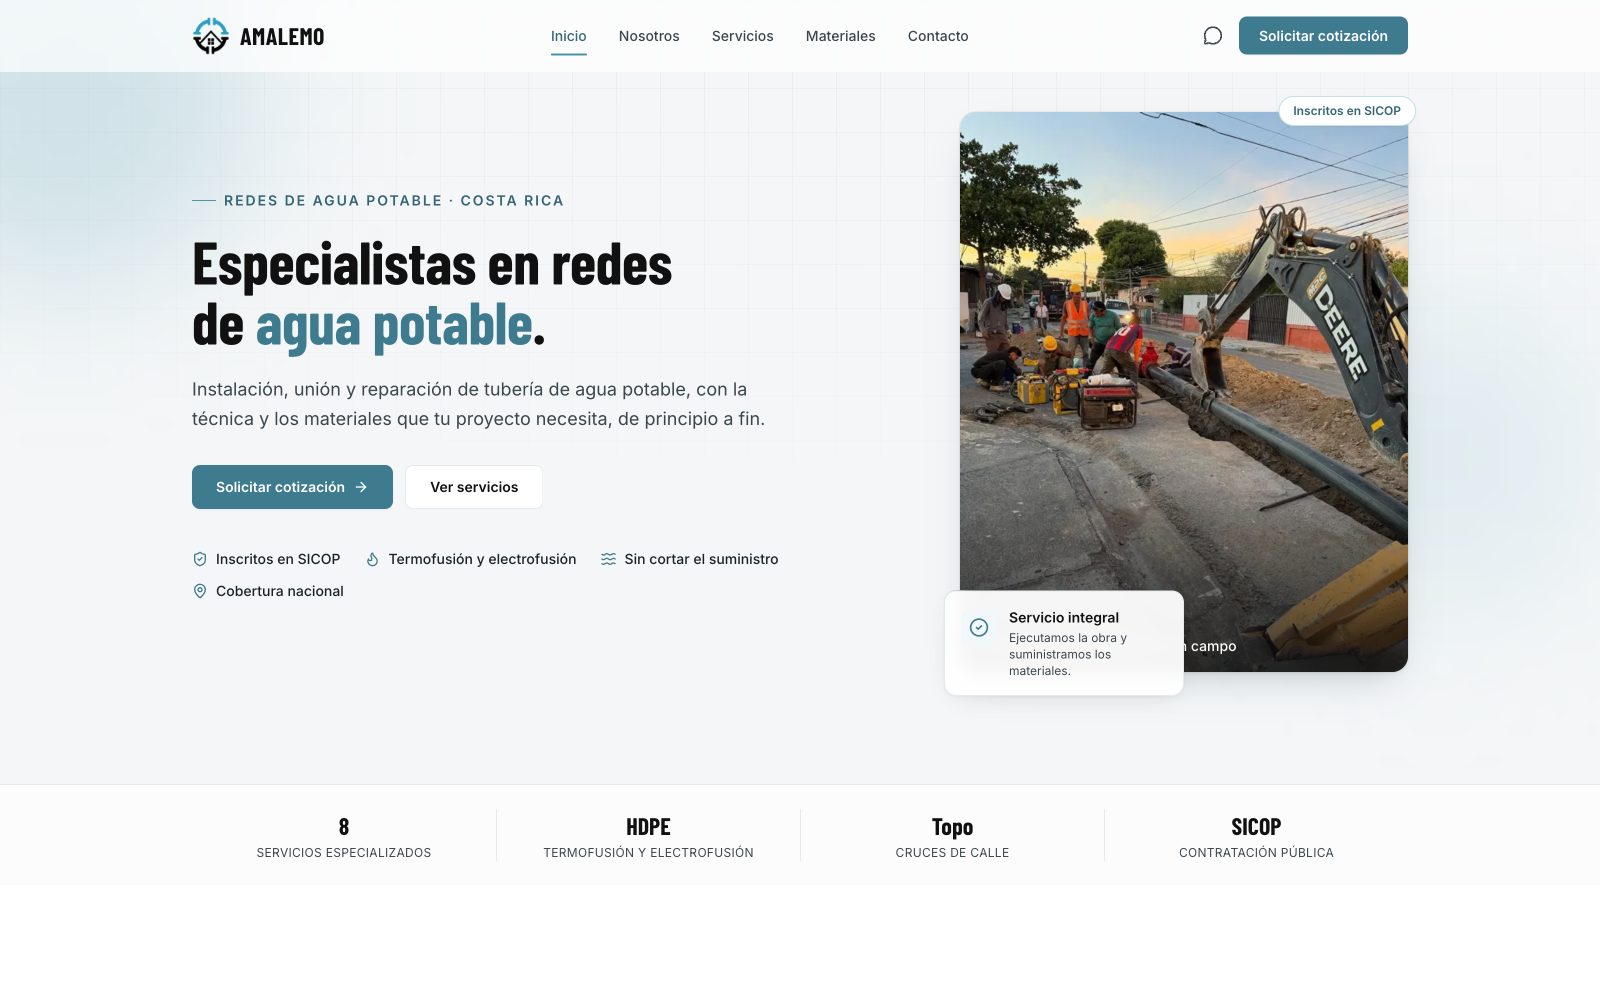Screen dimensions: 1600x1000
Task: Click the Ver servicios button
Action: pos(474,487)
